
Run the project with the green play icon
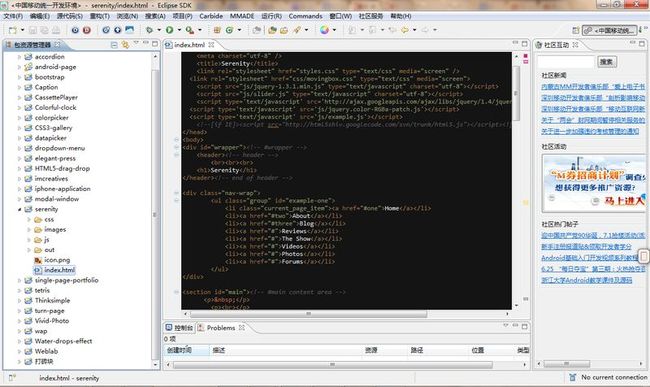coord(170,30)
